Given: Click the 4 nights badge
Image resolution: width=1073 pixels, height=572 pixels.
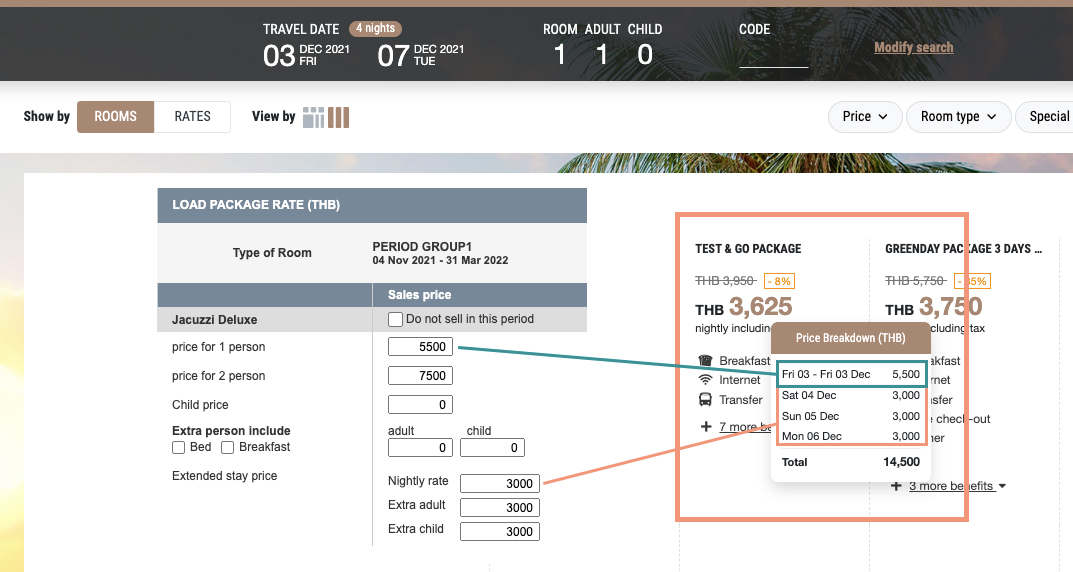Looking at the screenshot, I should (x=375, y=28).
